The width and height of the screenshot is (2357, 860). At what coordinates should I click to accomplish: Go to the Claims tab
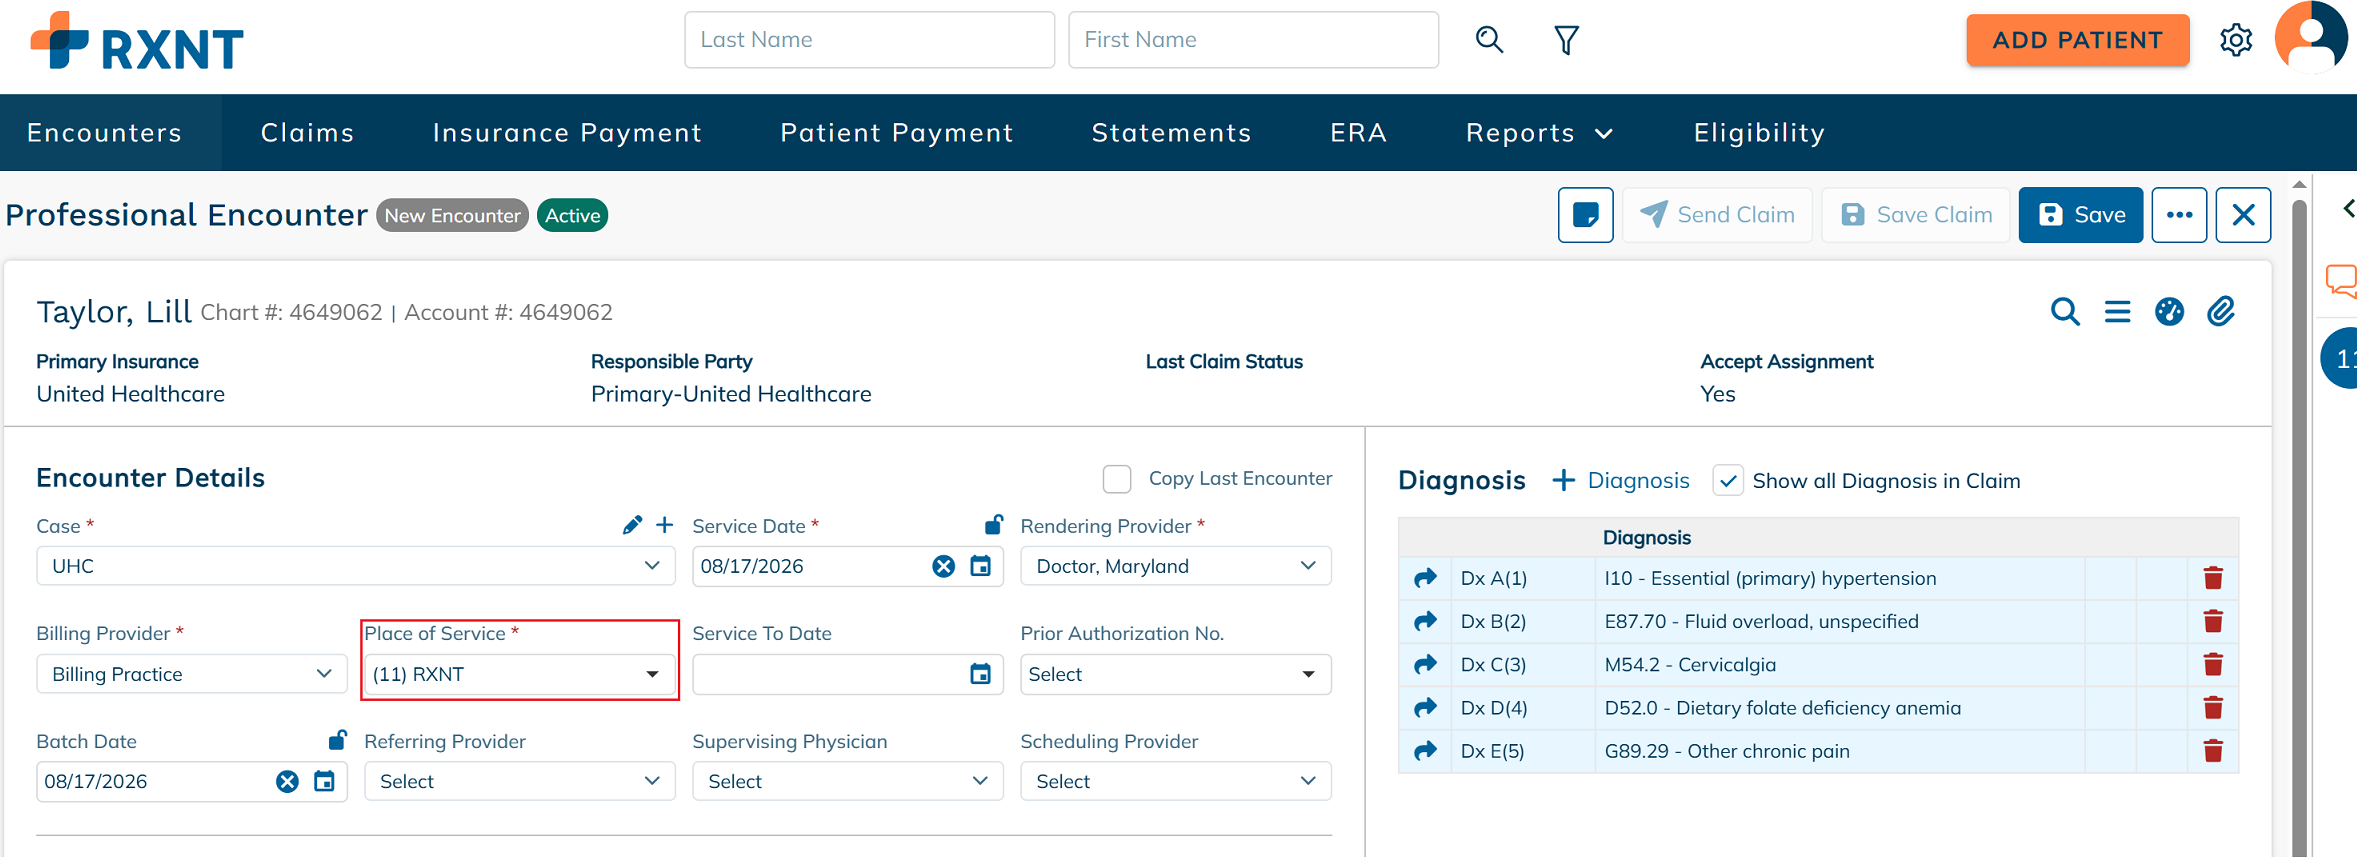[308, 133]
